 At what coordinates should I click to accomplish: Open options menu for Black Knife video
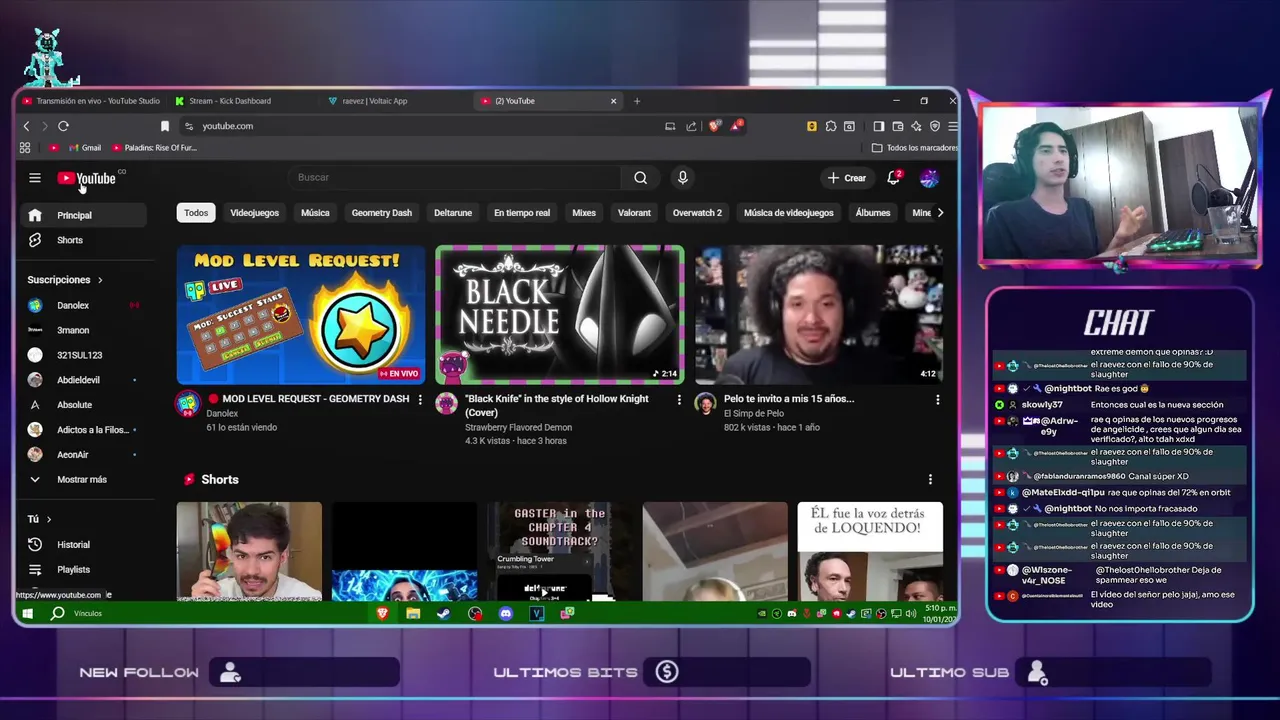[x=679, y=400]
